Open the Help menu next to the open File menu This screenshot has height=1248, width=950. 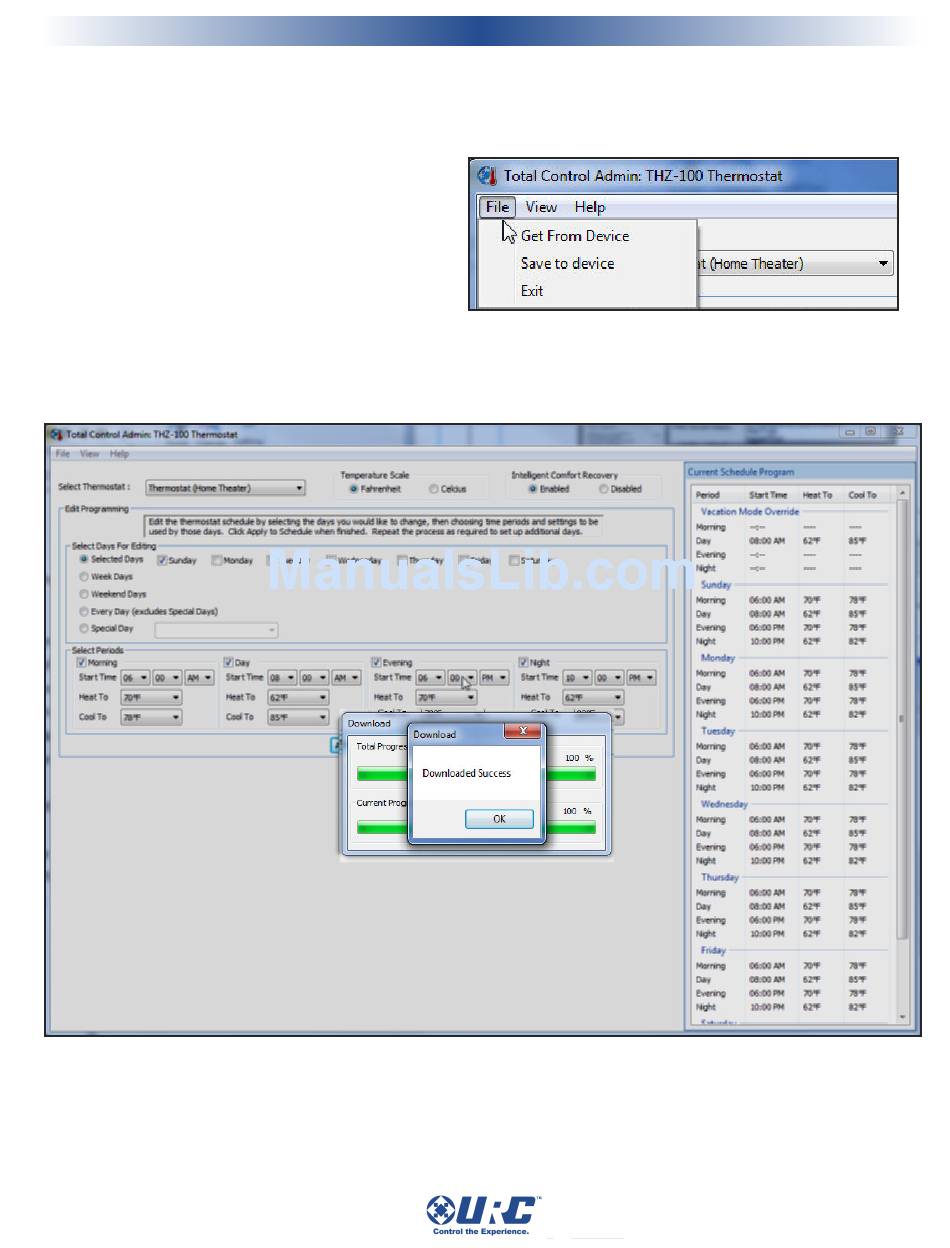point(590,207)
